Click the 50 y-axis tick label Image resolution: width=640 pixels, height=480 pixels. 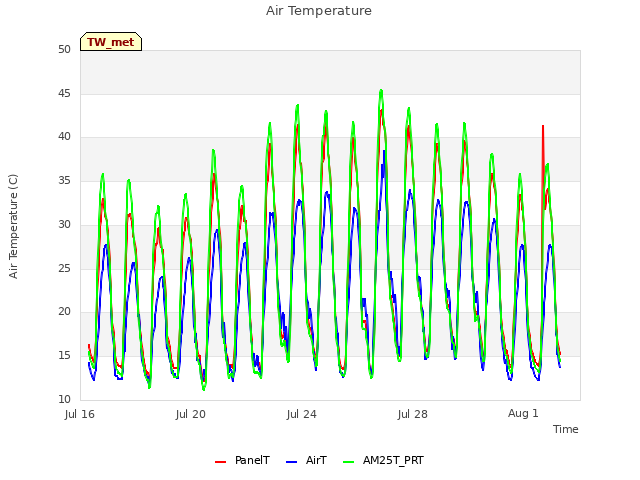pos(64,49)
